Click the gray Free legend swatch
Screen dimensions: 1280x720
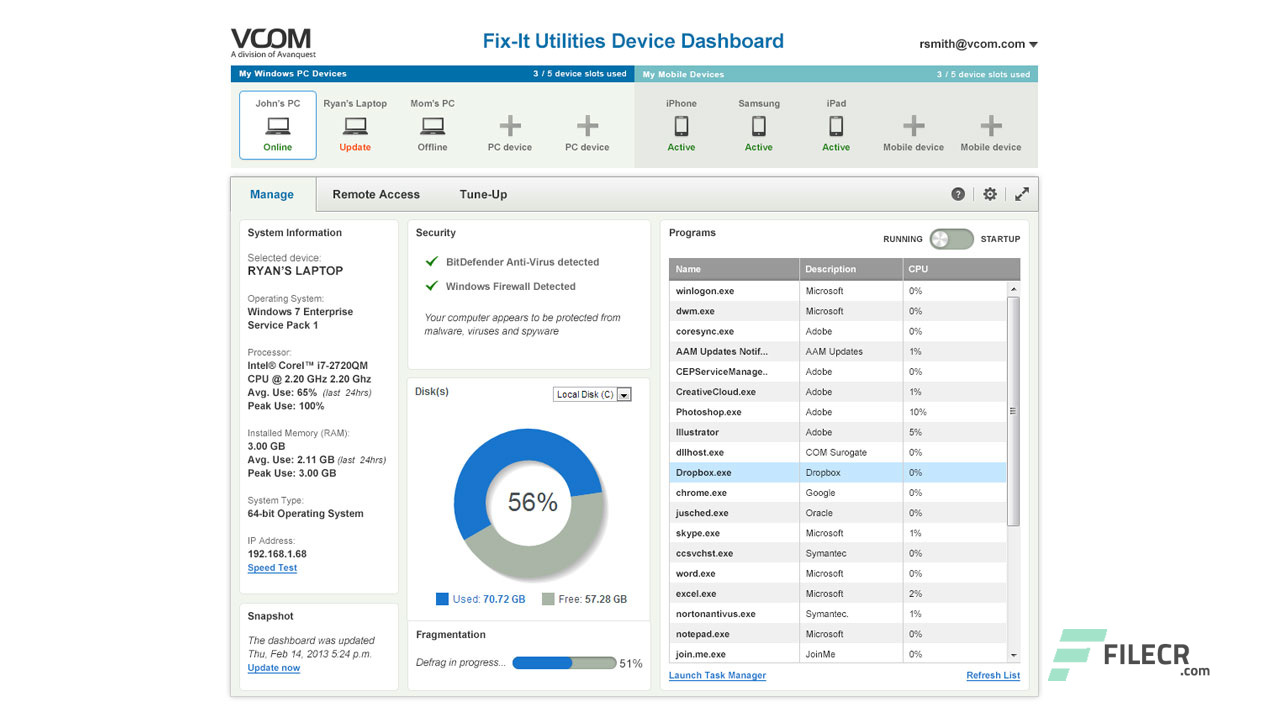pyautogui.click(x=548, y=599)
